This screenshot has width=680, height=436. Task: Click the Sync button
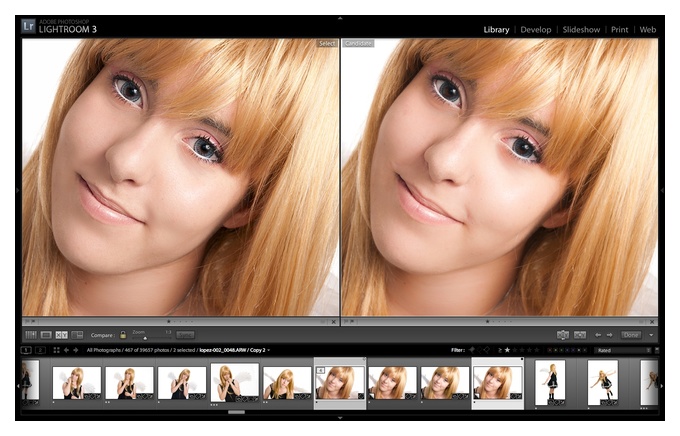(185, 335)
